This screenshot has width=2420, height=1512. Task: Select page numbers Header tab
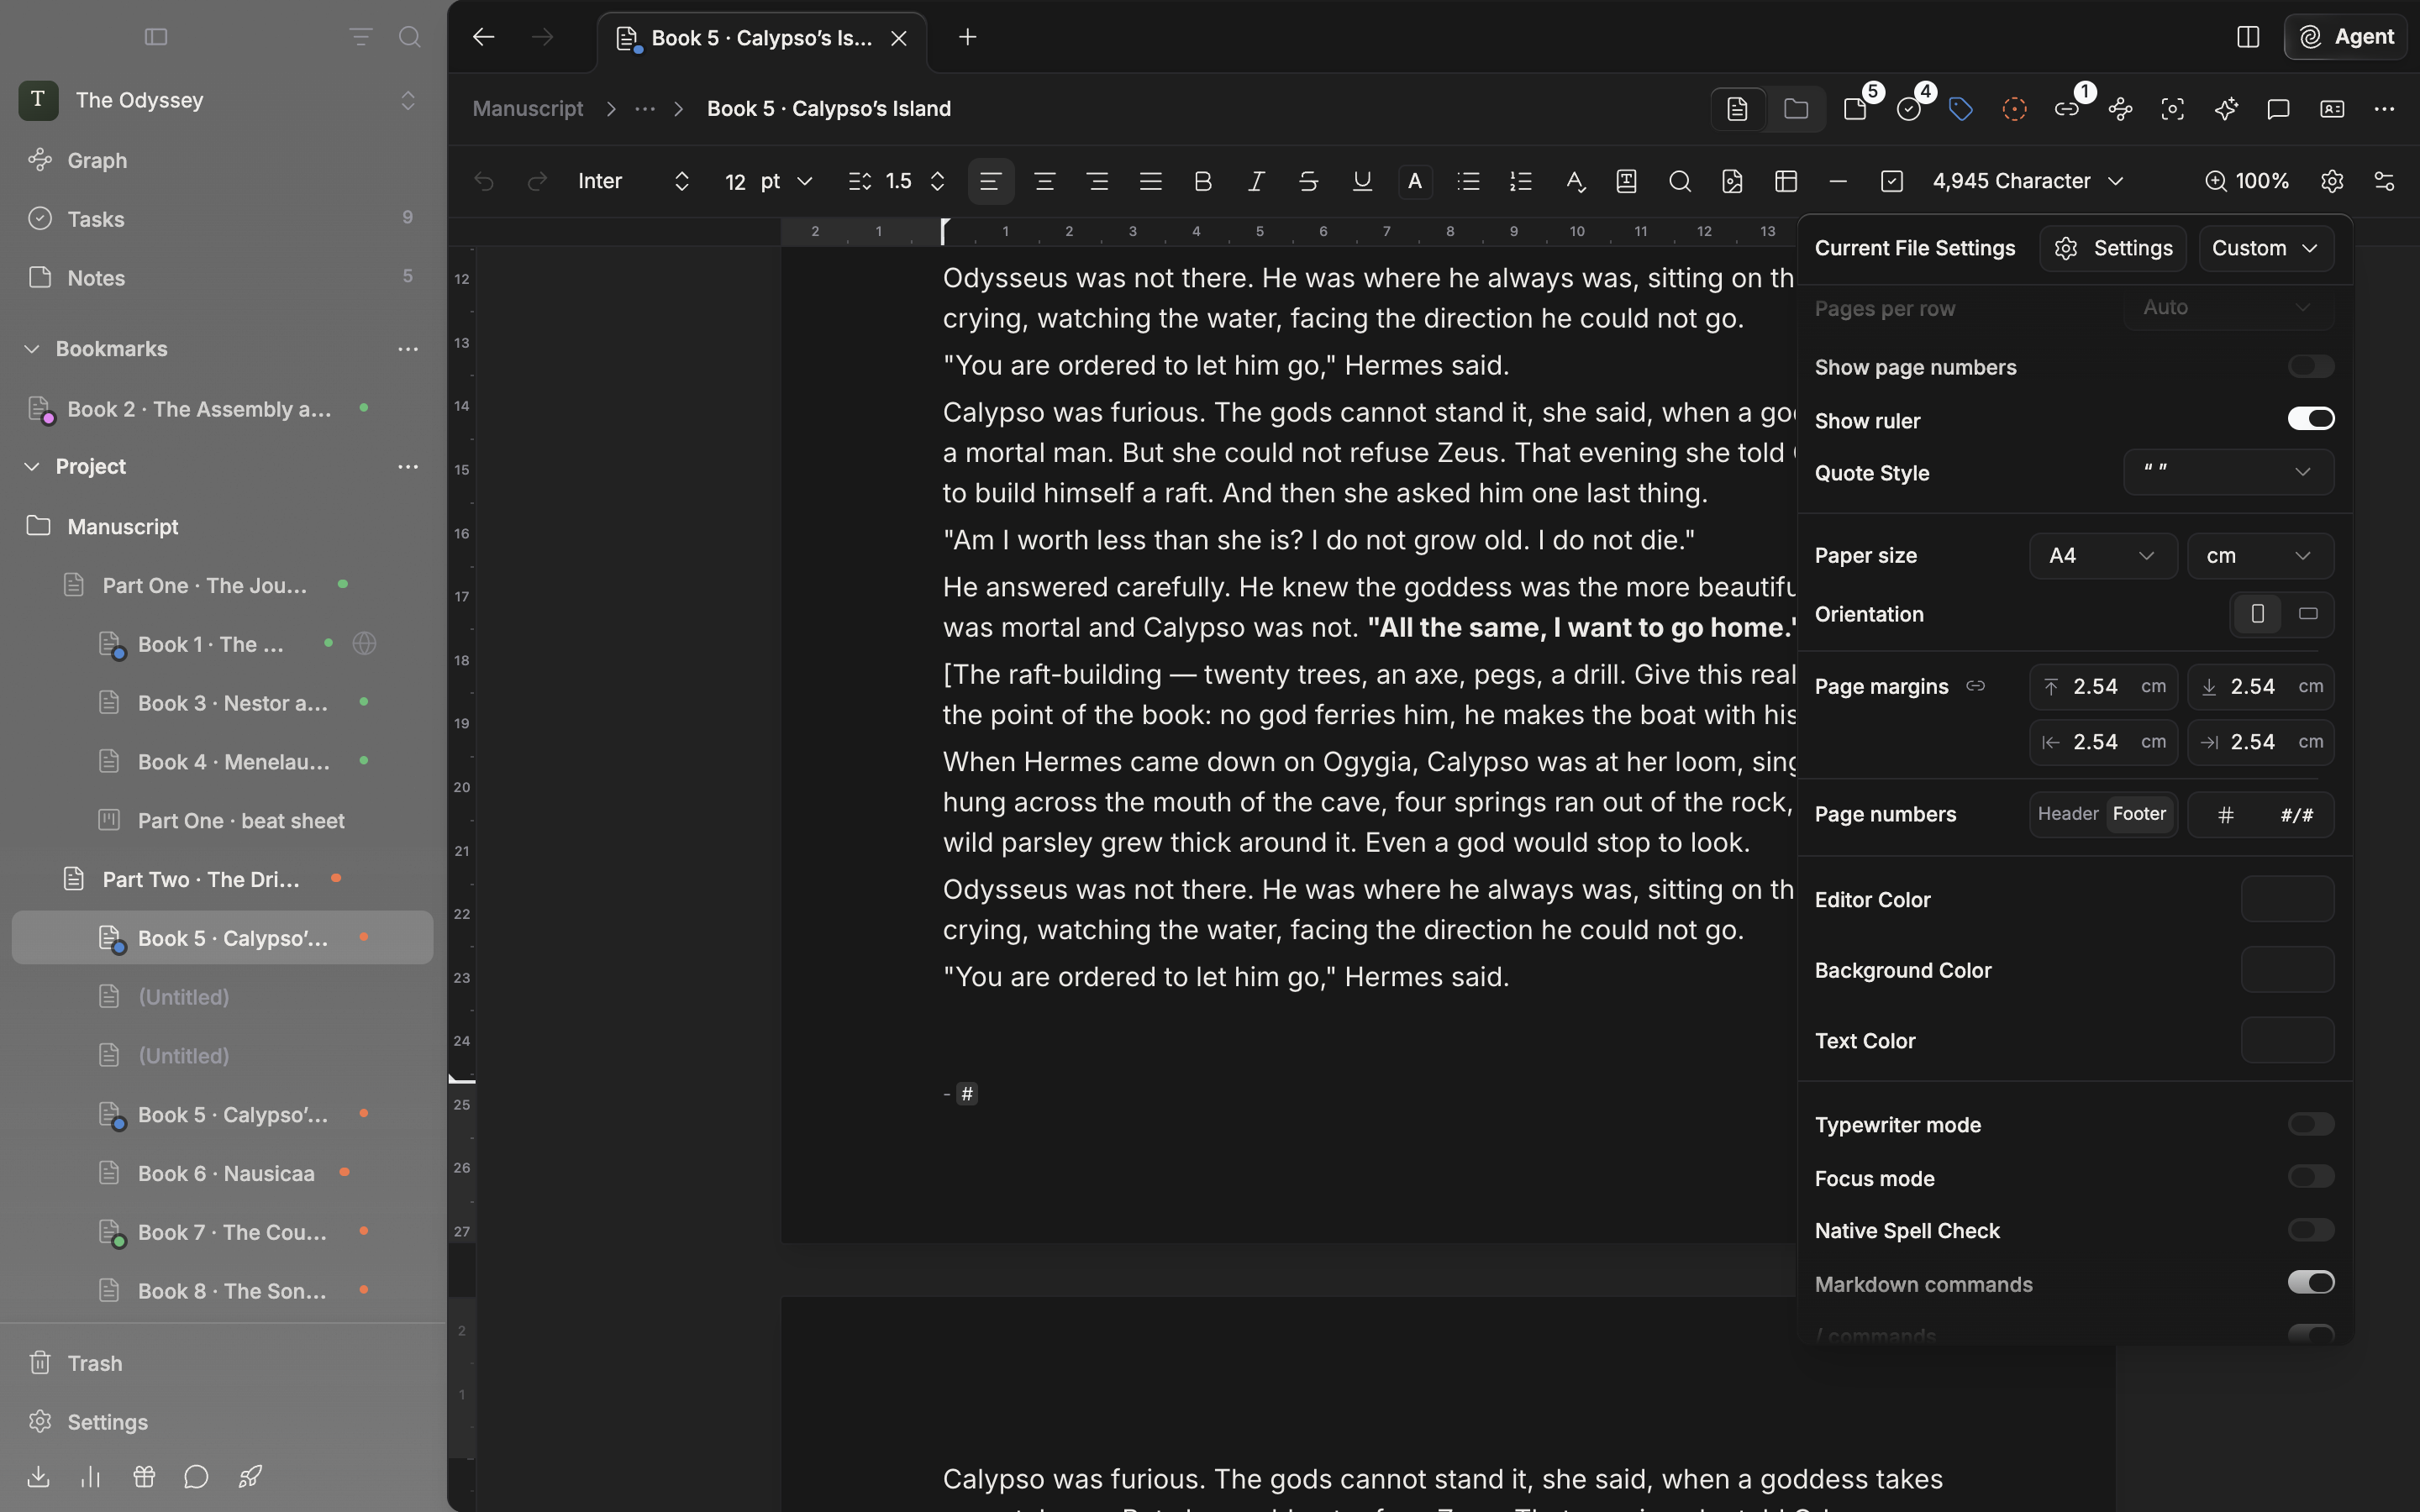click(2068, 814)
